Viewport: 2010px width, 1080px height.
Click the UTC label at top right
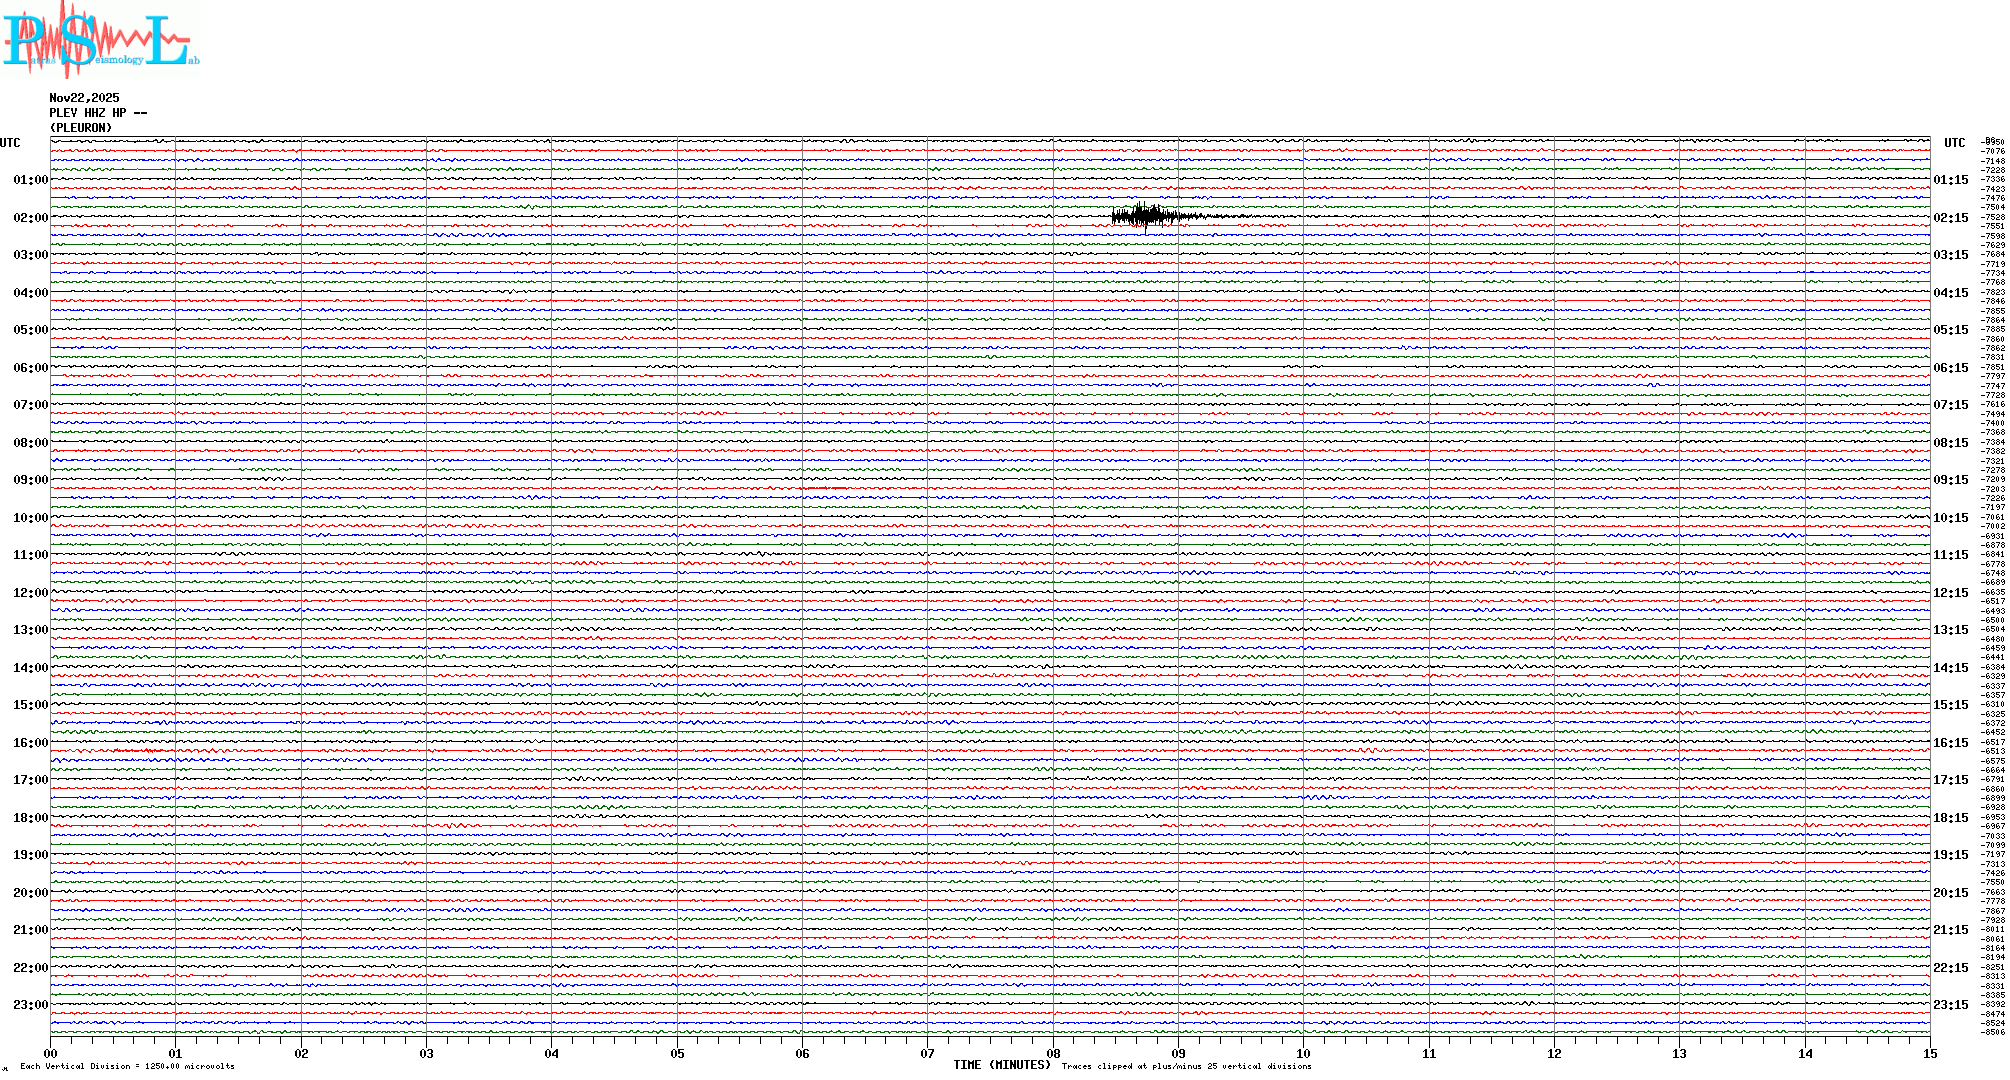tap(1954, 143)
